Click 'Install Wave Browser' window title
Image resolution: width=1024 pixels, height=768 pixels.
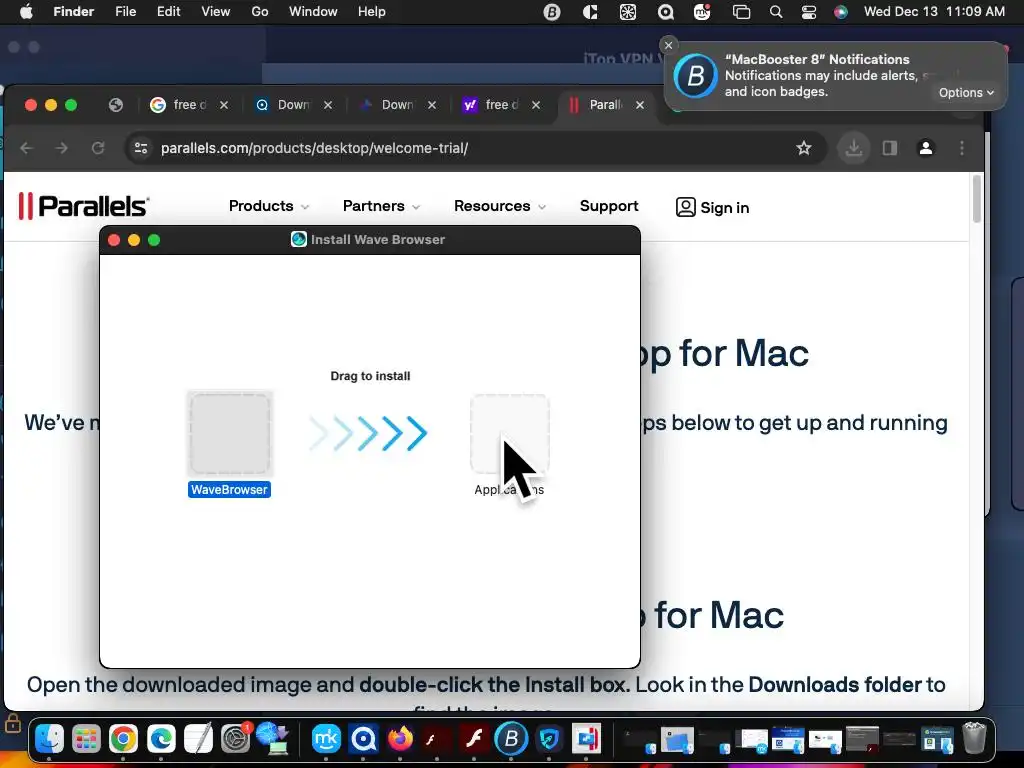click(377, 240)
